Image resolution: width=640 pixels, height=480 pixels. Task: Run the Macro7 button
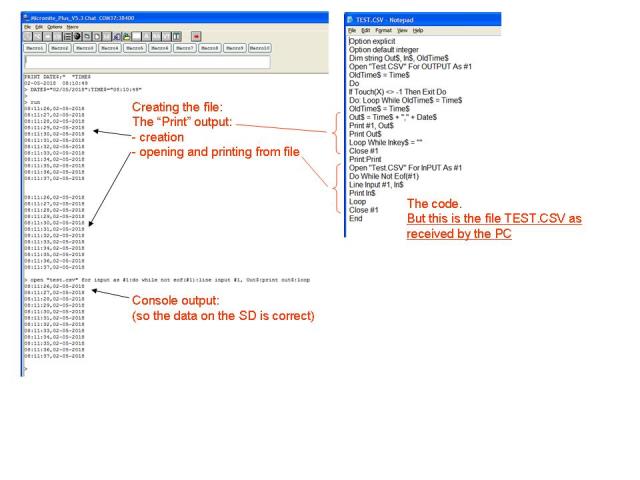(185, 47)
